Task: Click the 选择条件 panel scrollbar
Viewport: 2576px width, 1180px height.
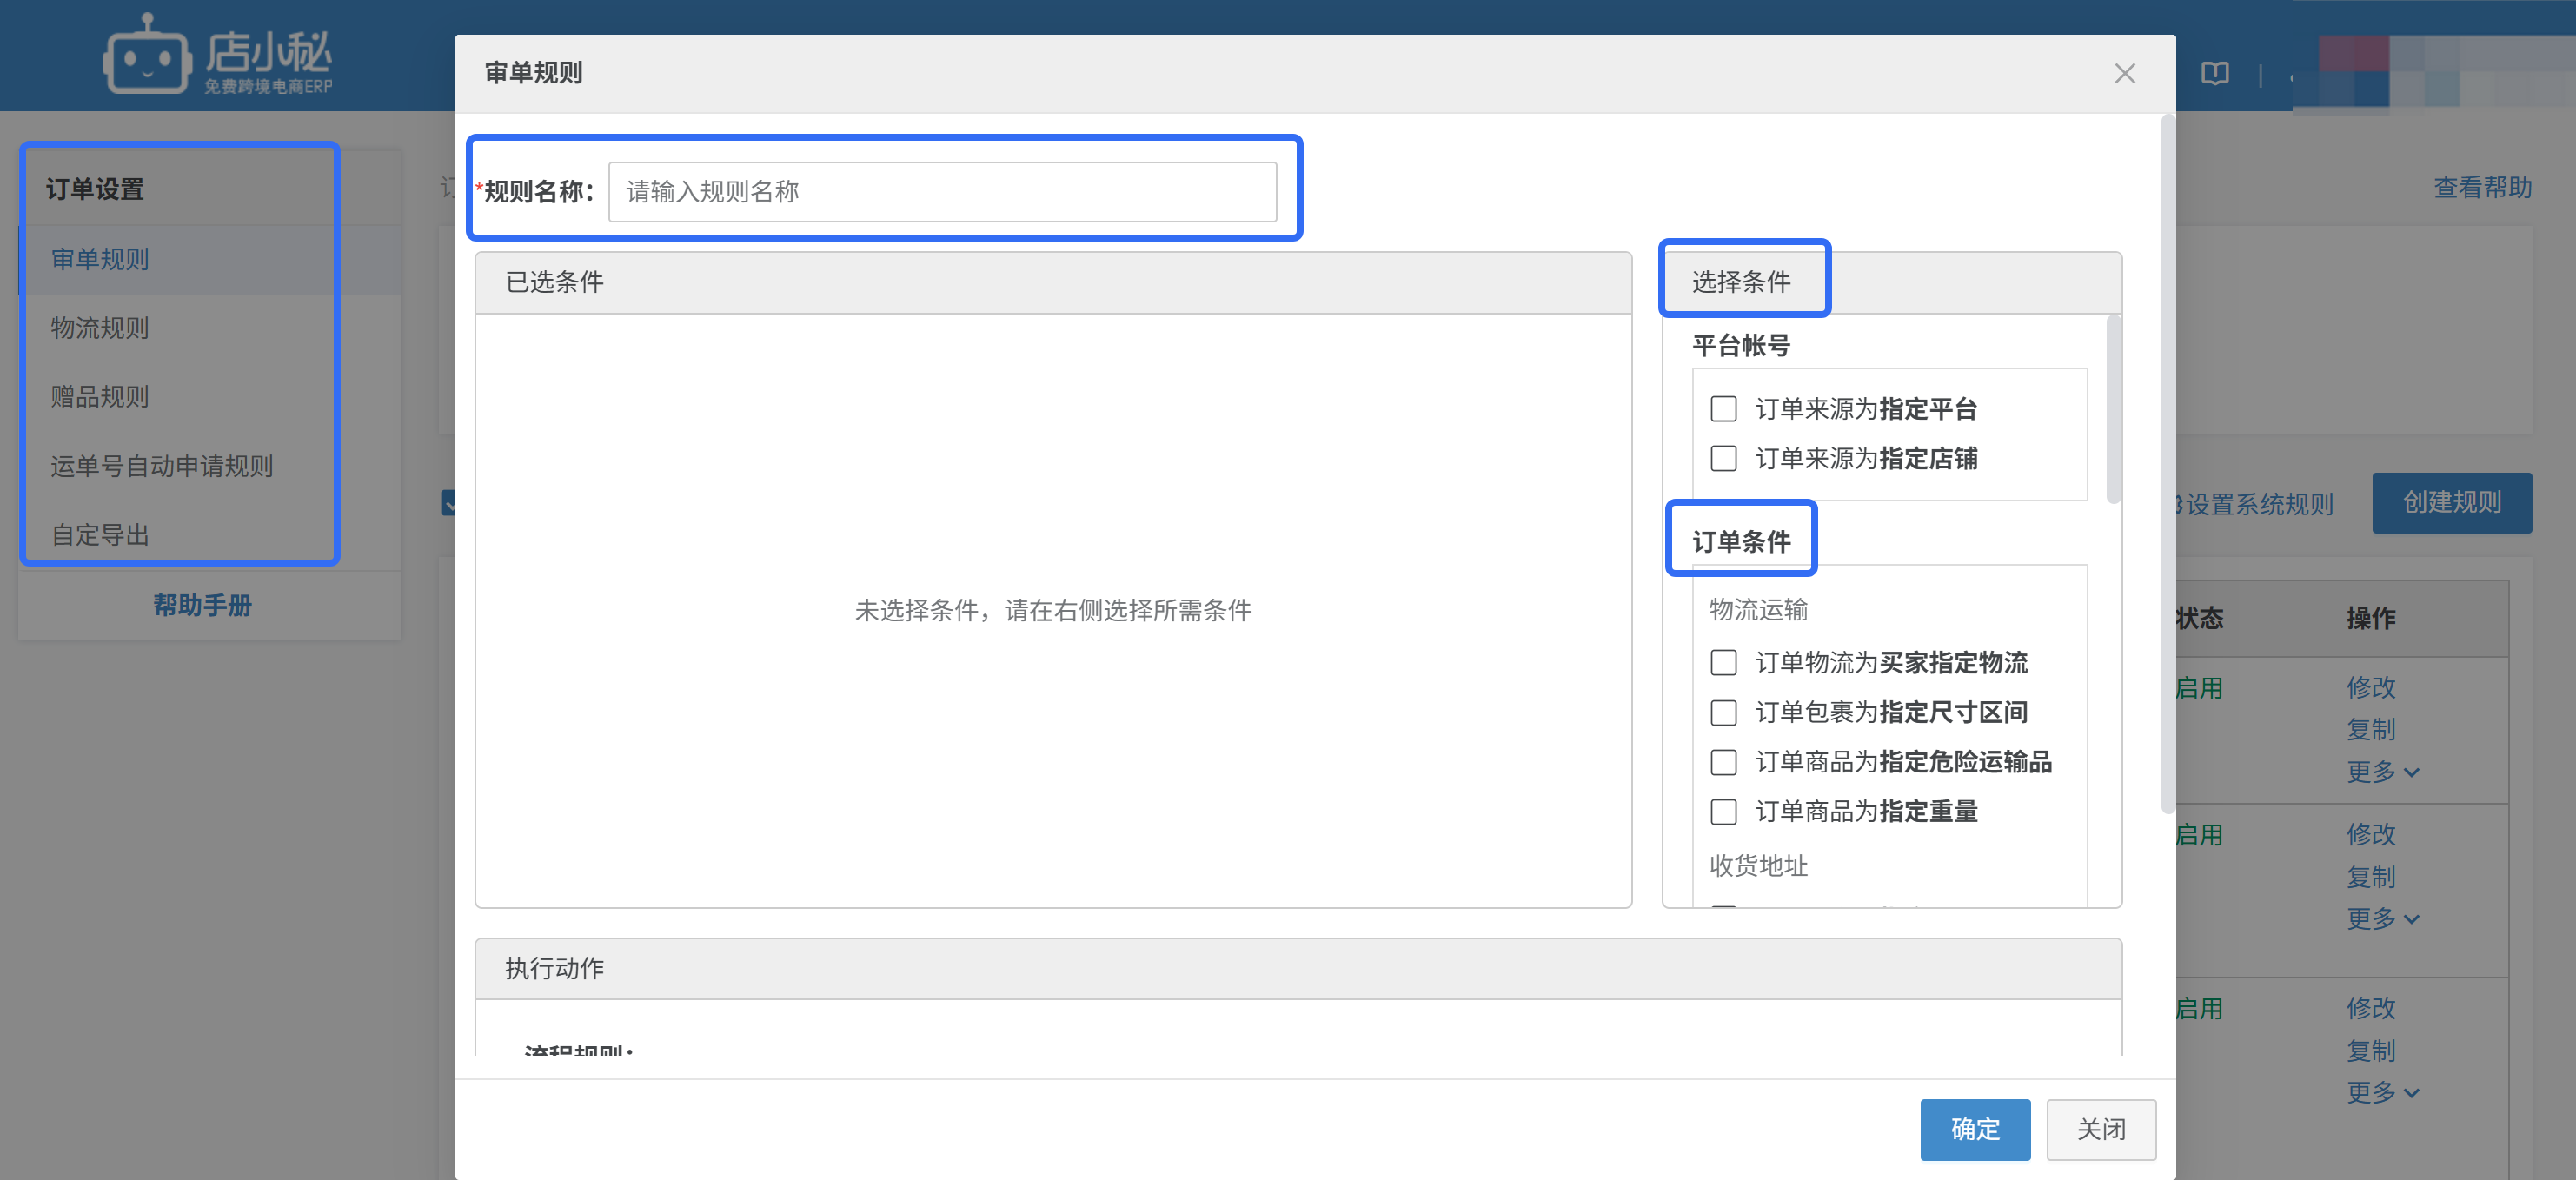Action: [2113, 410]
